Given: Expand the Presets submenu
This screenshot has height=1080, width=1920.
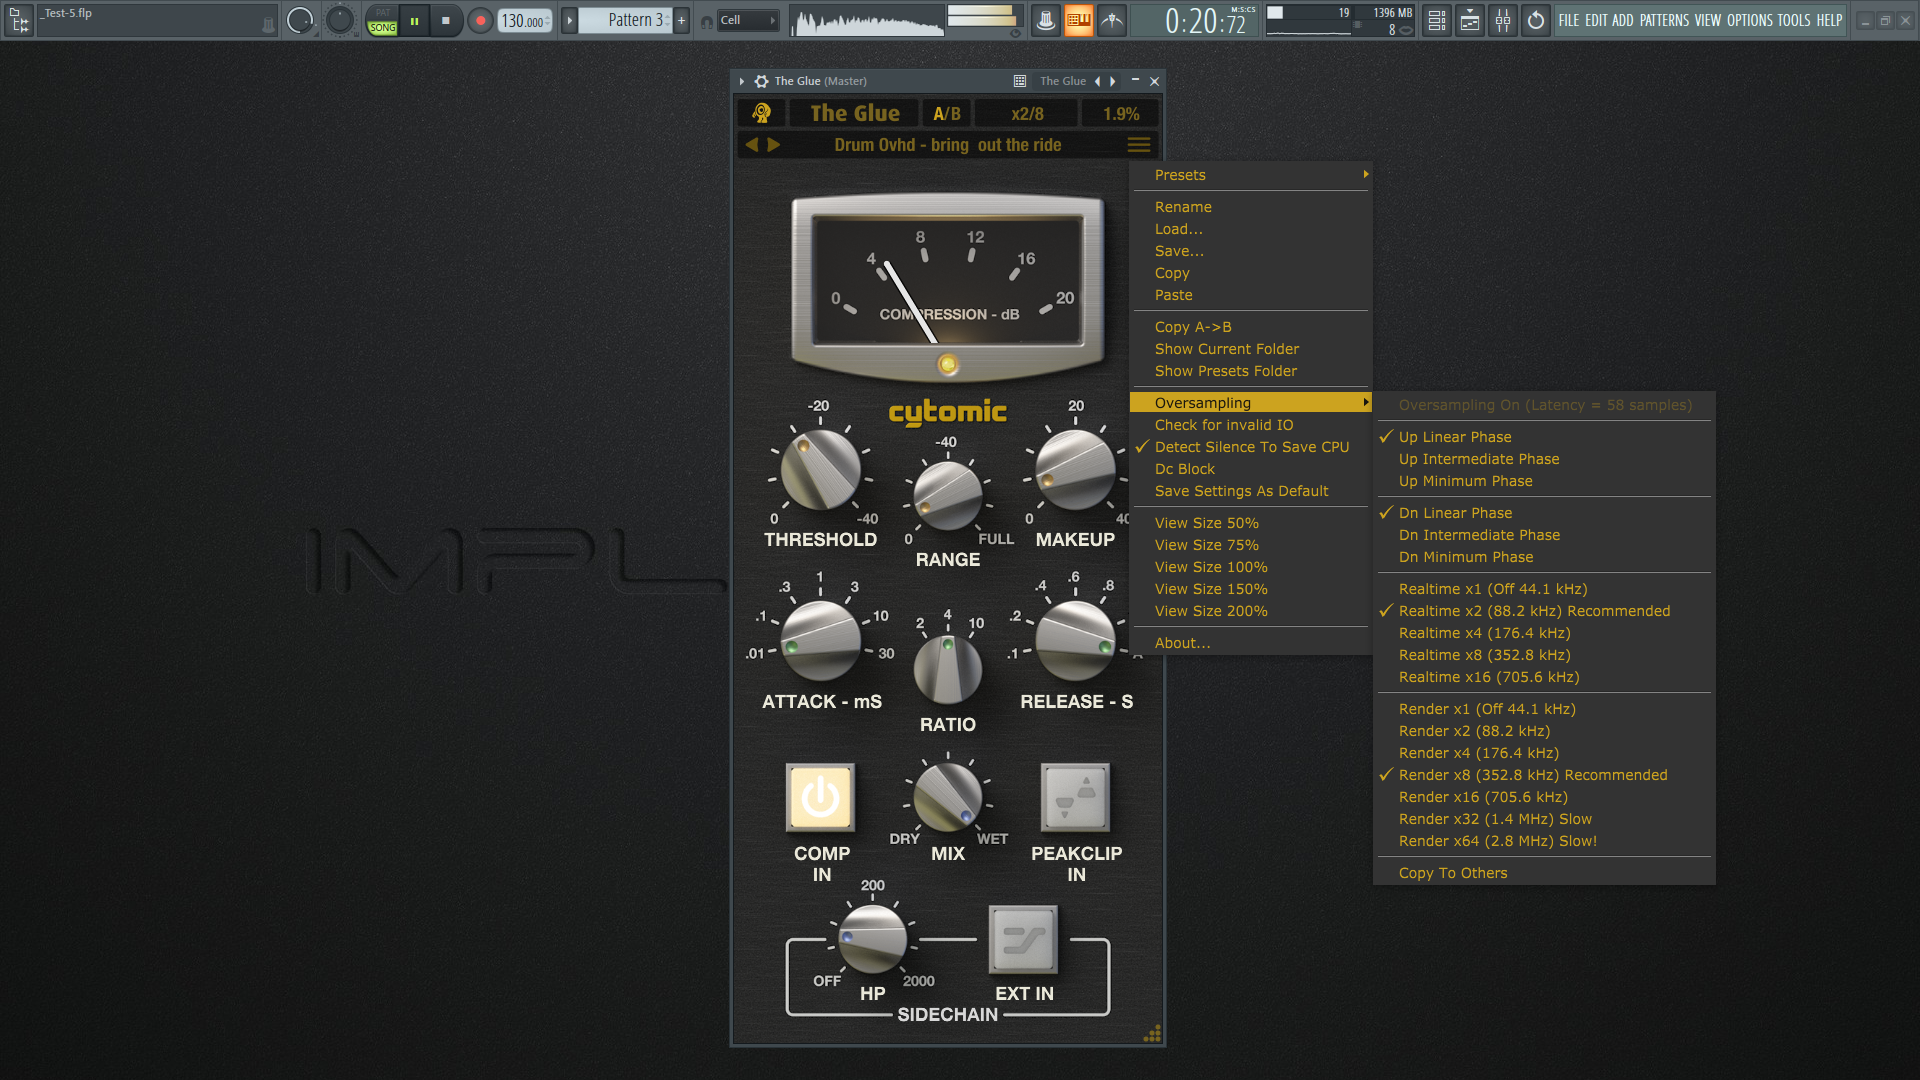Looking at the screenshot, I should (1253, 174).
